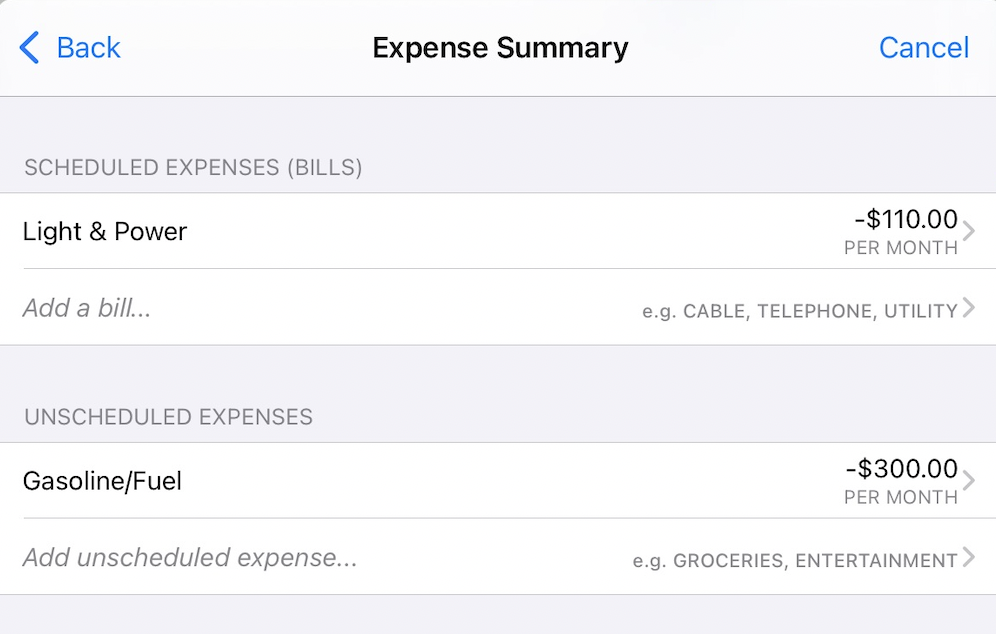Open the Gasoline/Fuel expense
This screenshot has height=634, width=996.
(x=102, y=481)
